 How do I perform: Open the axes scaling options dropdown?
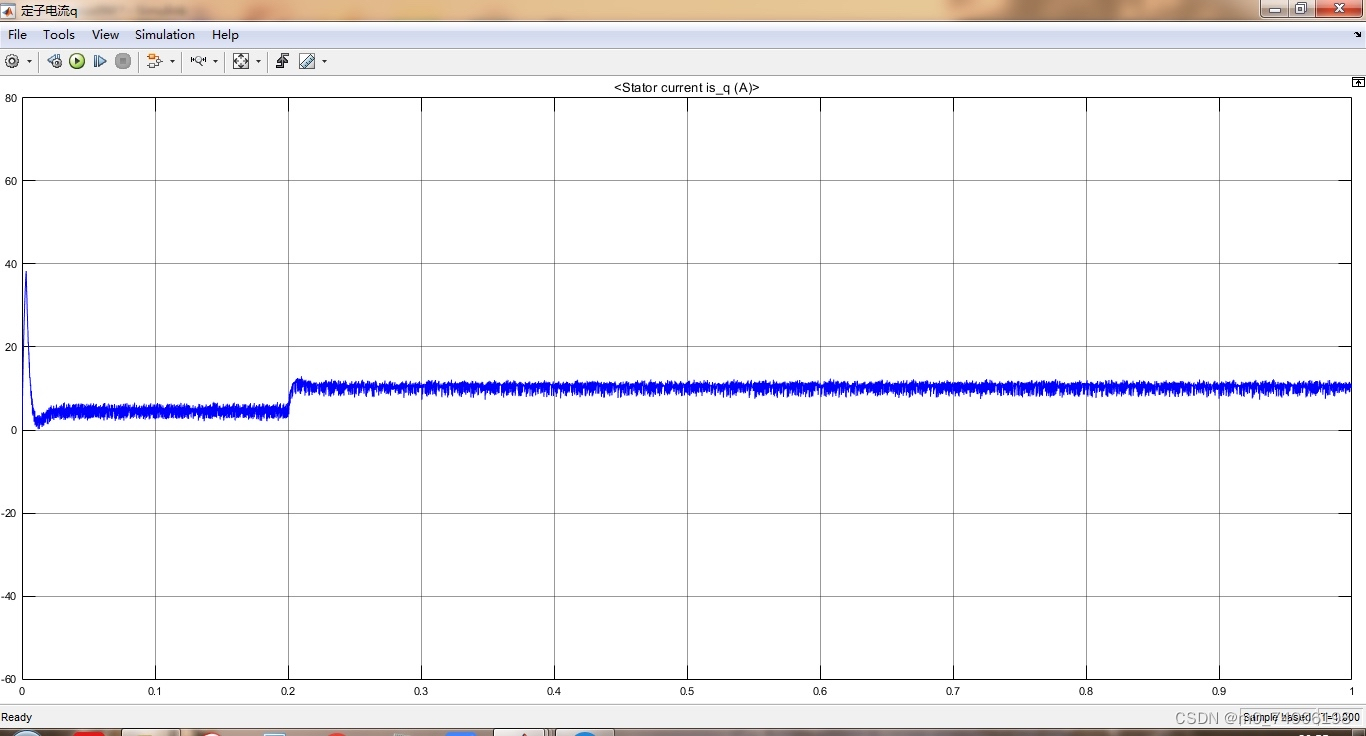[258, 61]
